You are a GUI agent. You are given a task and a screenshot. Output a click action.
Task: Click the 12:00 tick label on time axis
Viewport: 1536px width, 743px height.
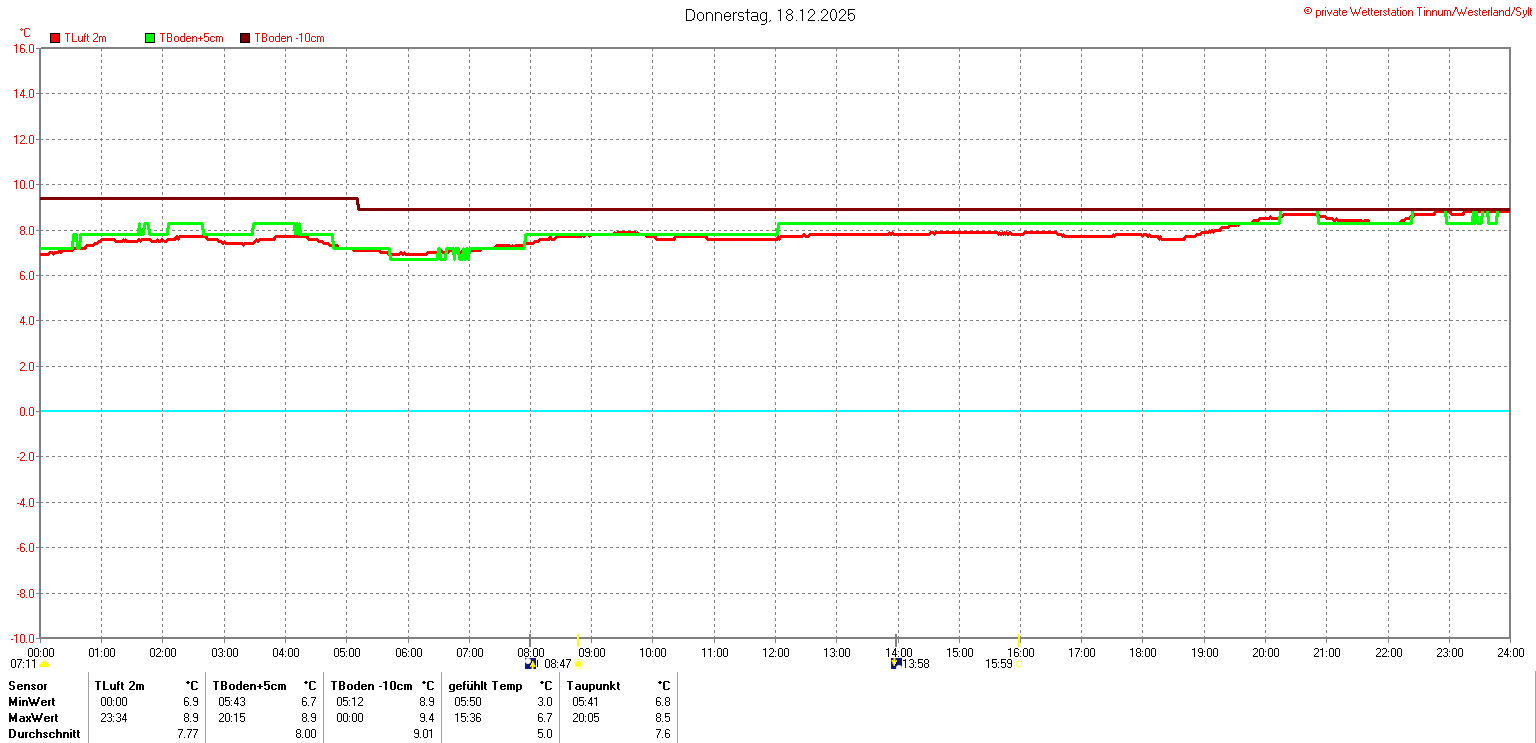point(776,653)
